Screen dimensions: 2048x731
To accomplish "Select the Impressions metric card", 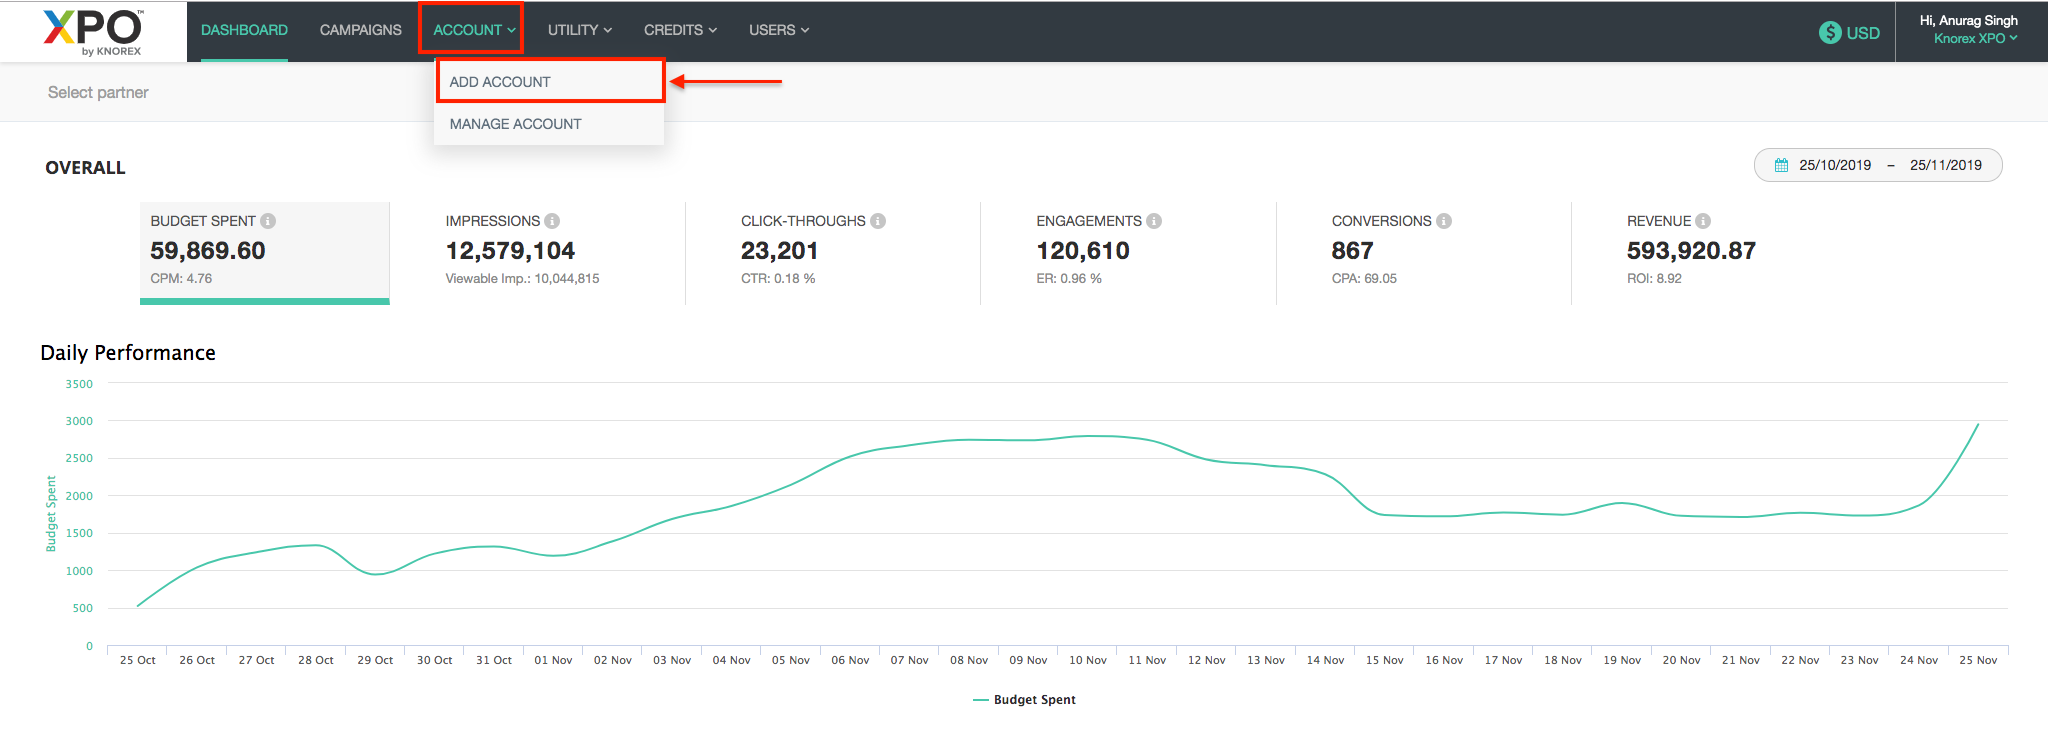I will click(537, 250).
